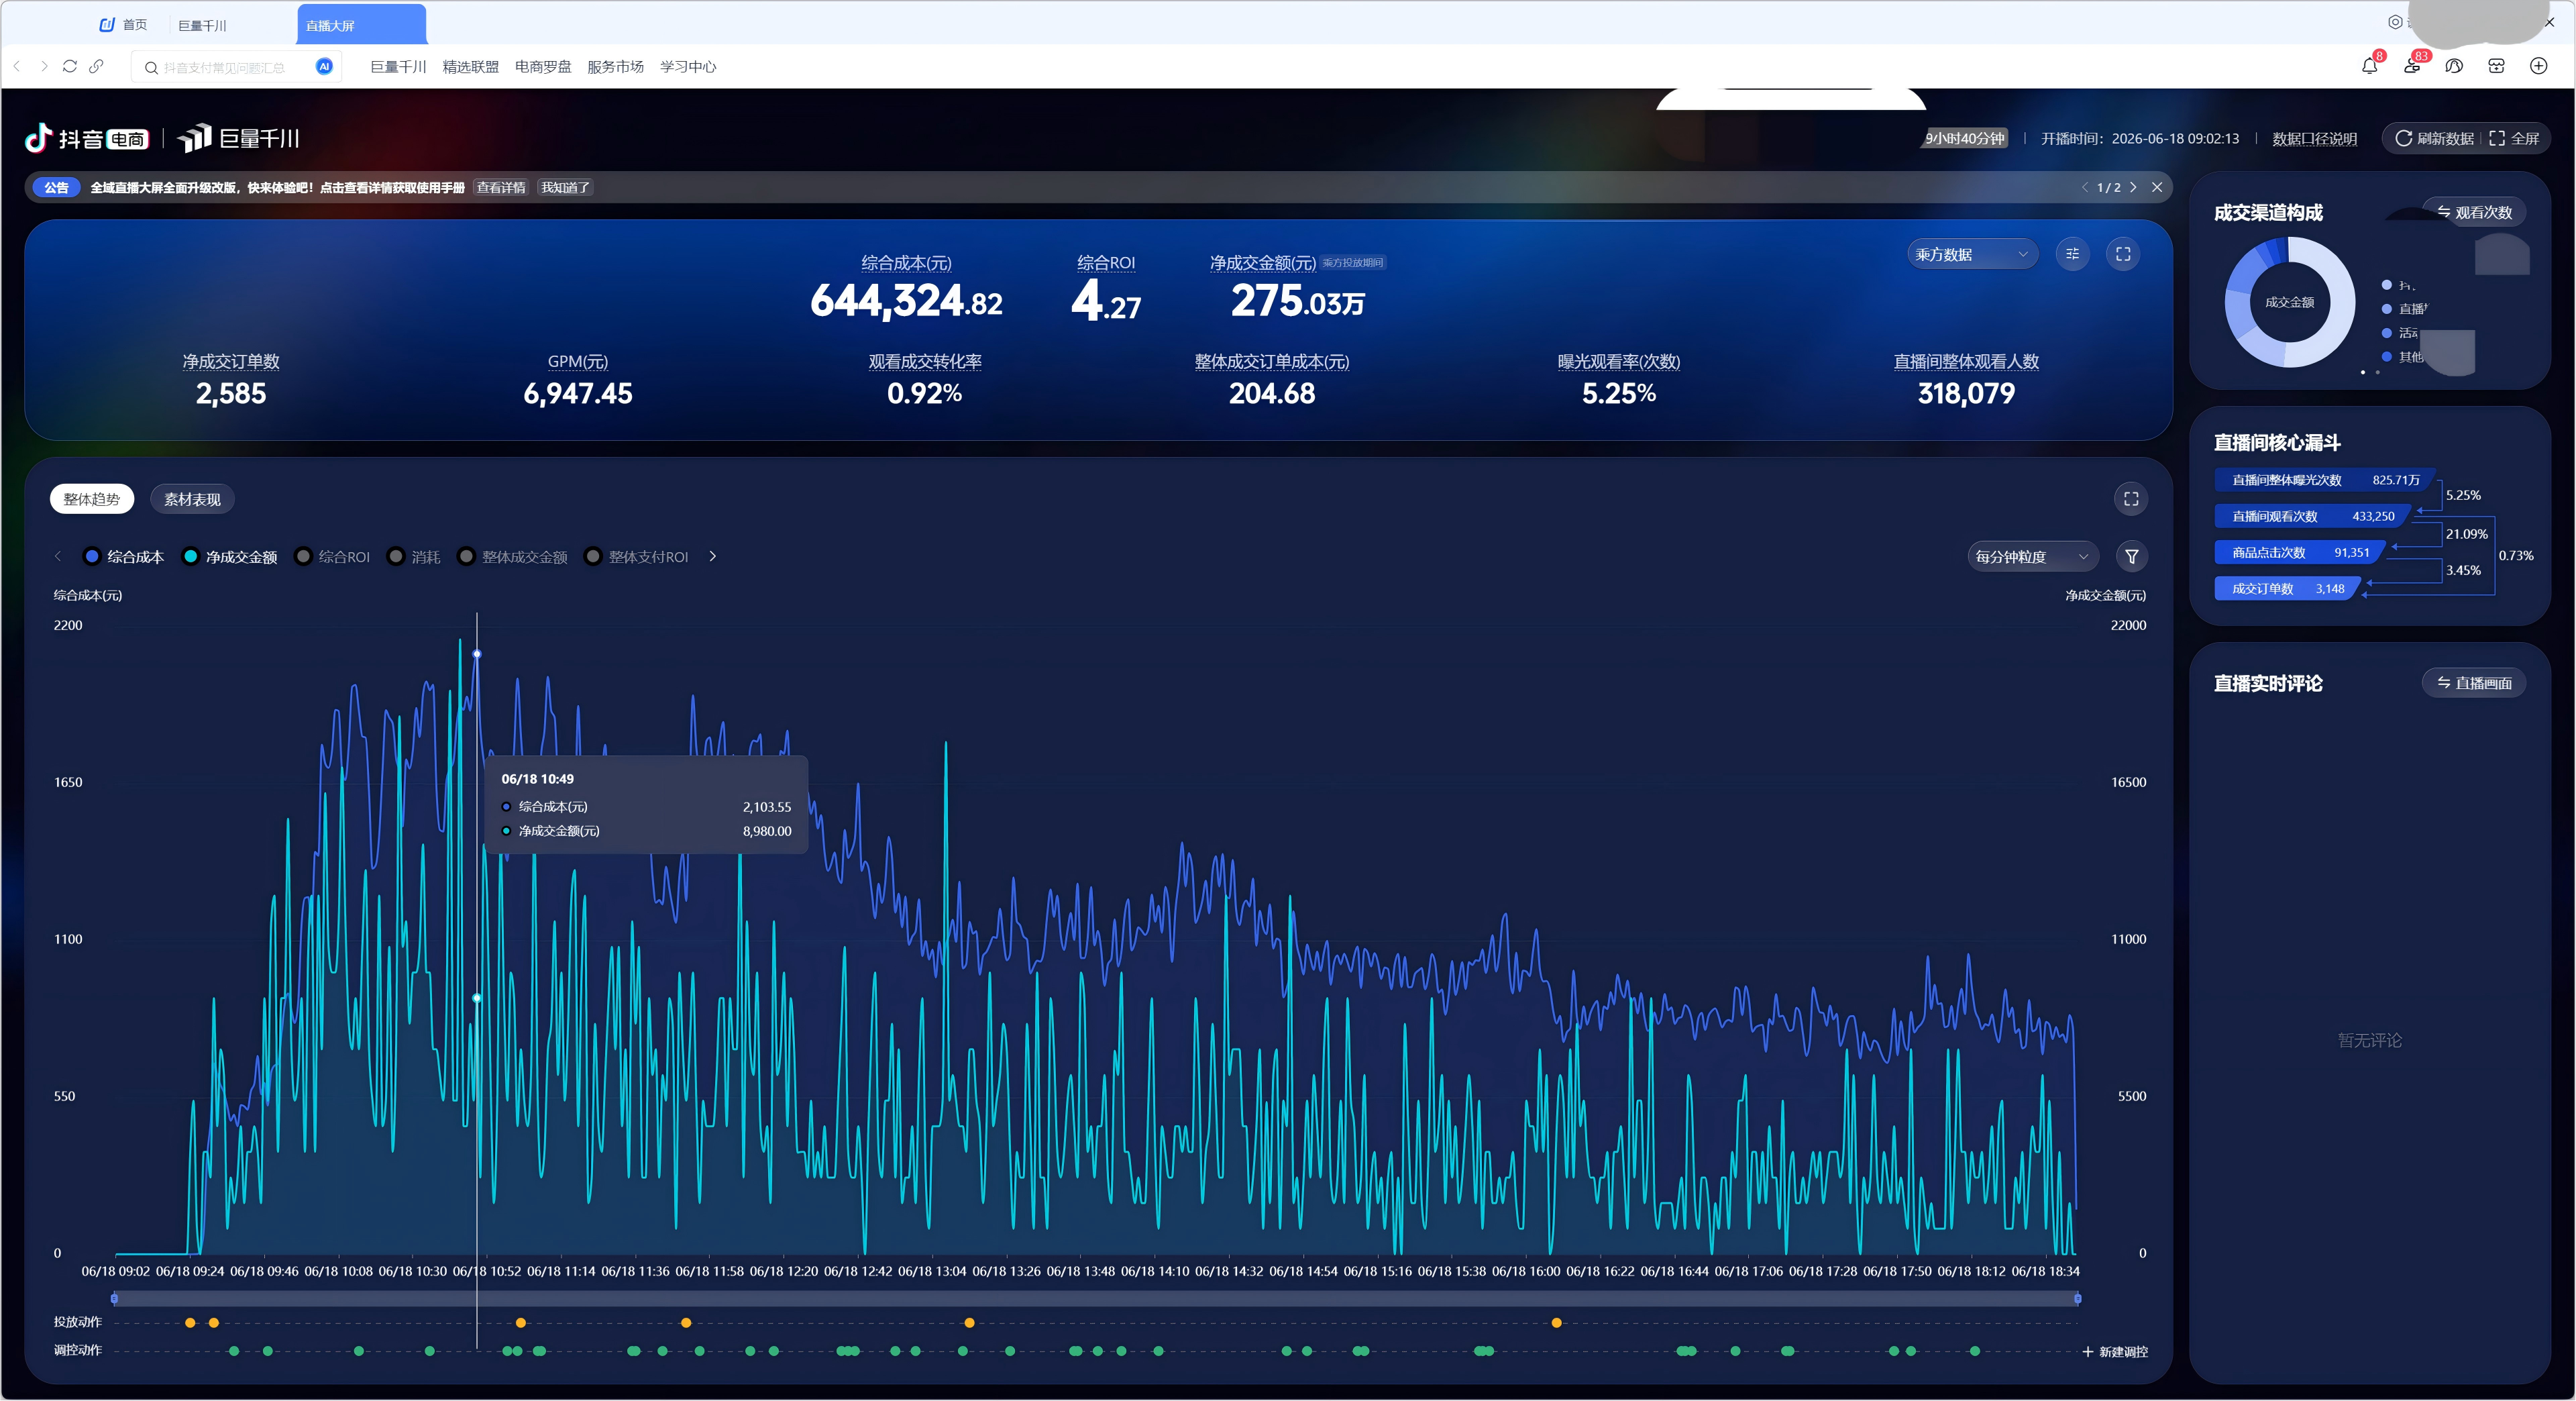
Task: Click the plus circle icon in toolbar
Action: pyautogui.click(x=2538, y=66)
